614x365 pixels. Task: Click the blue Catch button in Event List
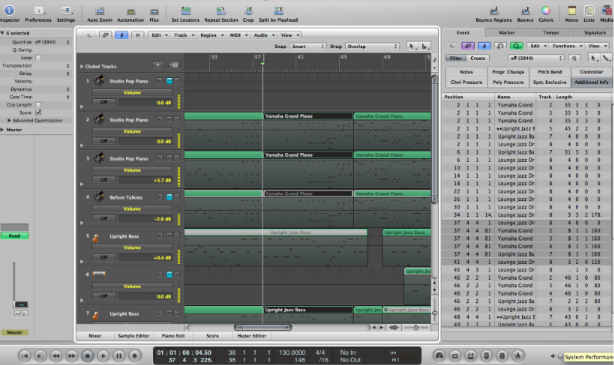click(484, 46)
